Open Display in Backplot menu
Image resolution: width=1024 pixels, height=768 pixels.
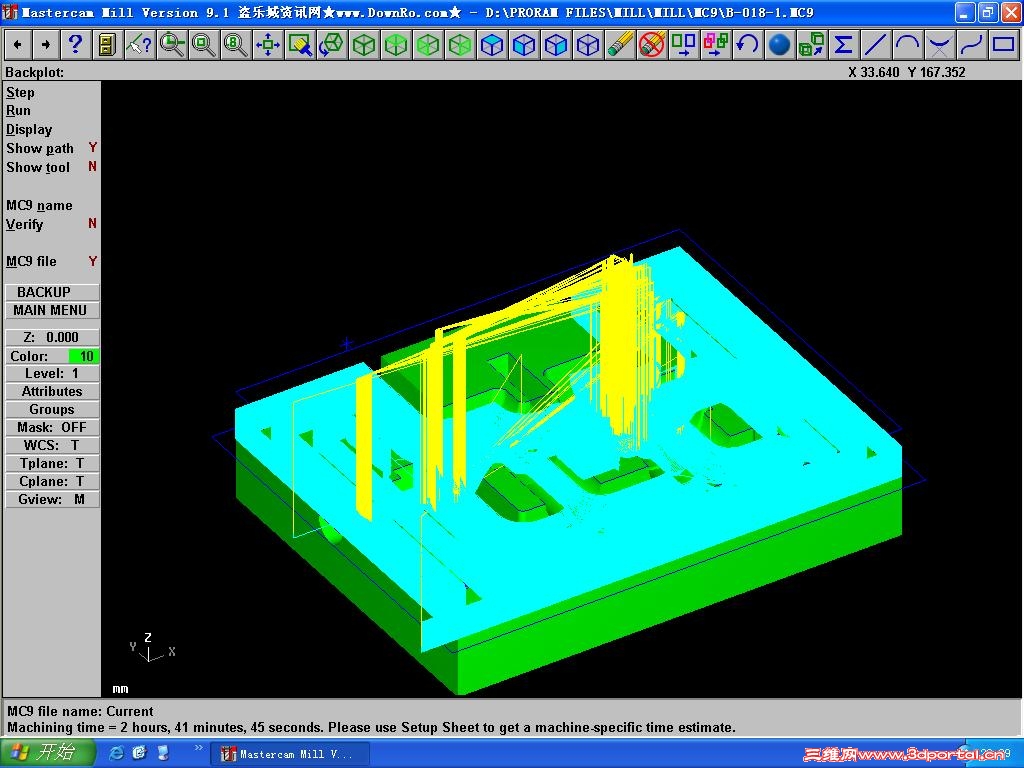click(x=29, y=129)
